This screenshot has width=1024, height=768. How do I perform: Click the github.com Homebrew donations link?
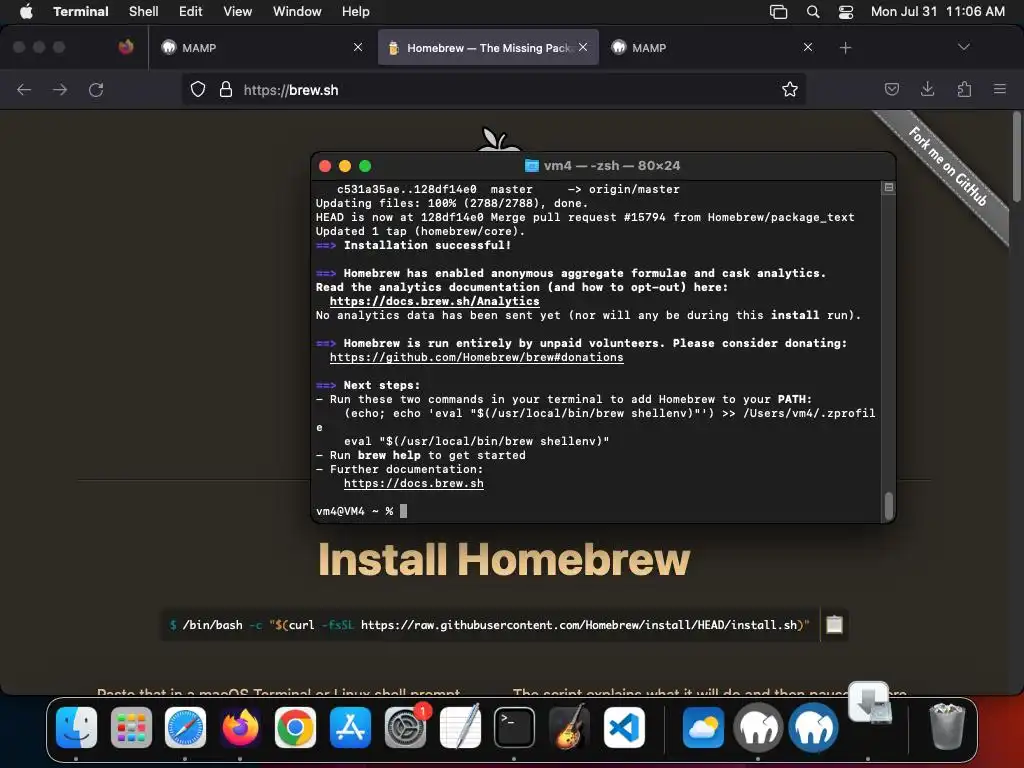[x=476, y=357]
